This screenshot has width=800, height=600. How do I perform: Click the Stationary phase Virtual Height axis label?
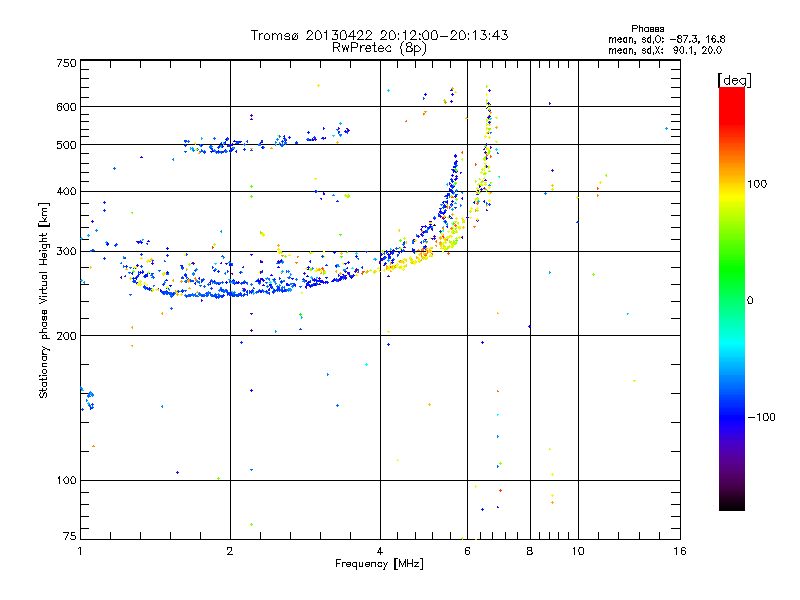point(44,300)
